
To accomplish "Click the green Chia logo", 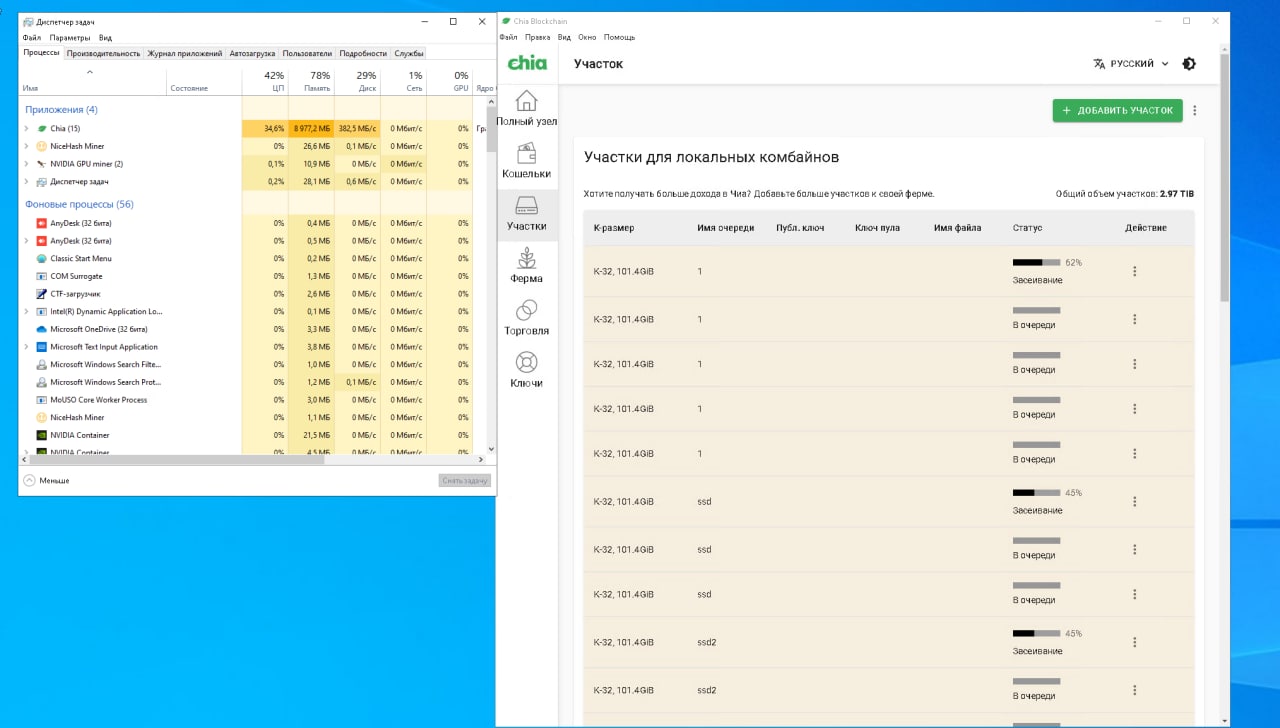I will (527, 63).
